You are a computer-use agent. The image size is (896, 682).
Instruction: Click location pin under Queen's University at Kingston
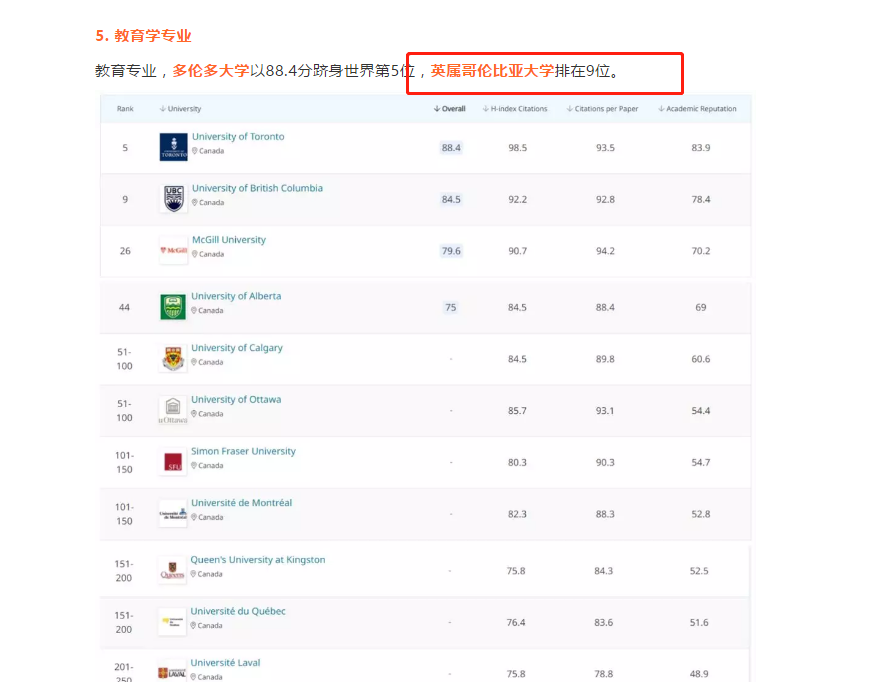point(194,574)
